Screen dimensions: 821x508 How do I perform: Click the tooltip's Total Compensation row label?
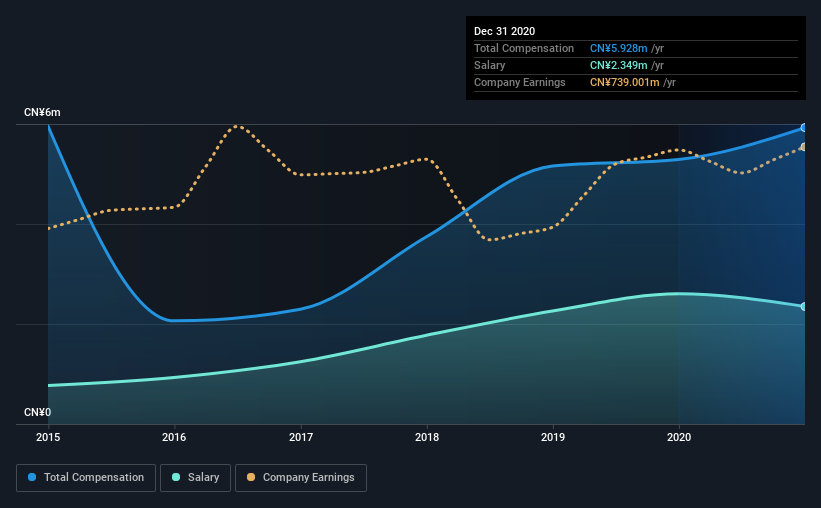point(524,48)
